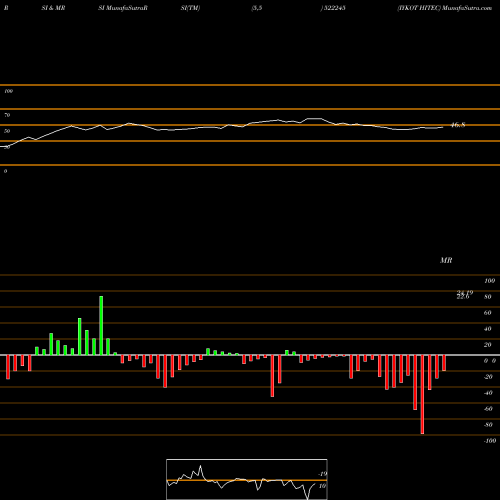The width and height of the screenshot is (500, 500).
Task: Click the 'SI(TM)' header label
Action: (x=190, y=8)
